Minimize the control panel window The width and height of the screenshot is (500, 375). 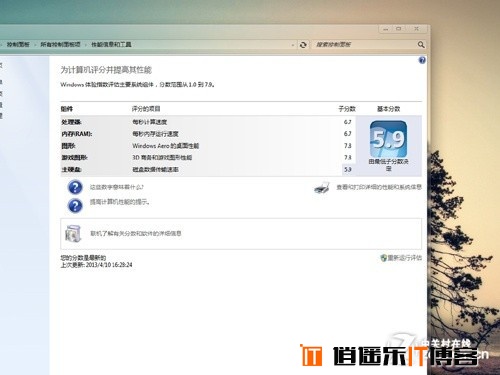tap(386, 29)
